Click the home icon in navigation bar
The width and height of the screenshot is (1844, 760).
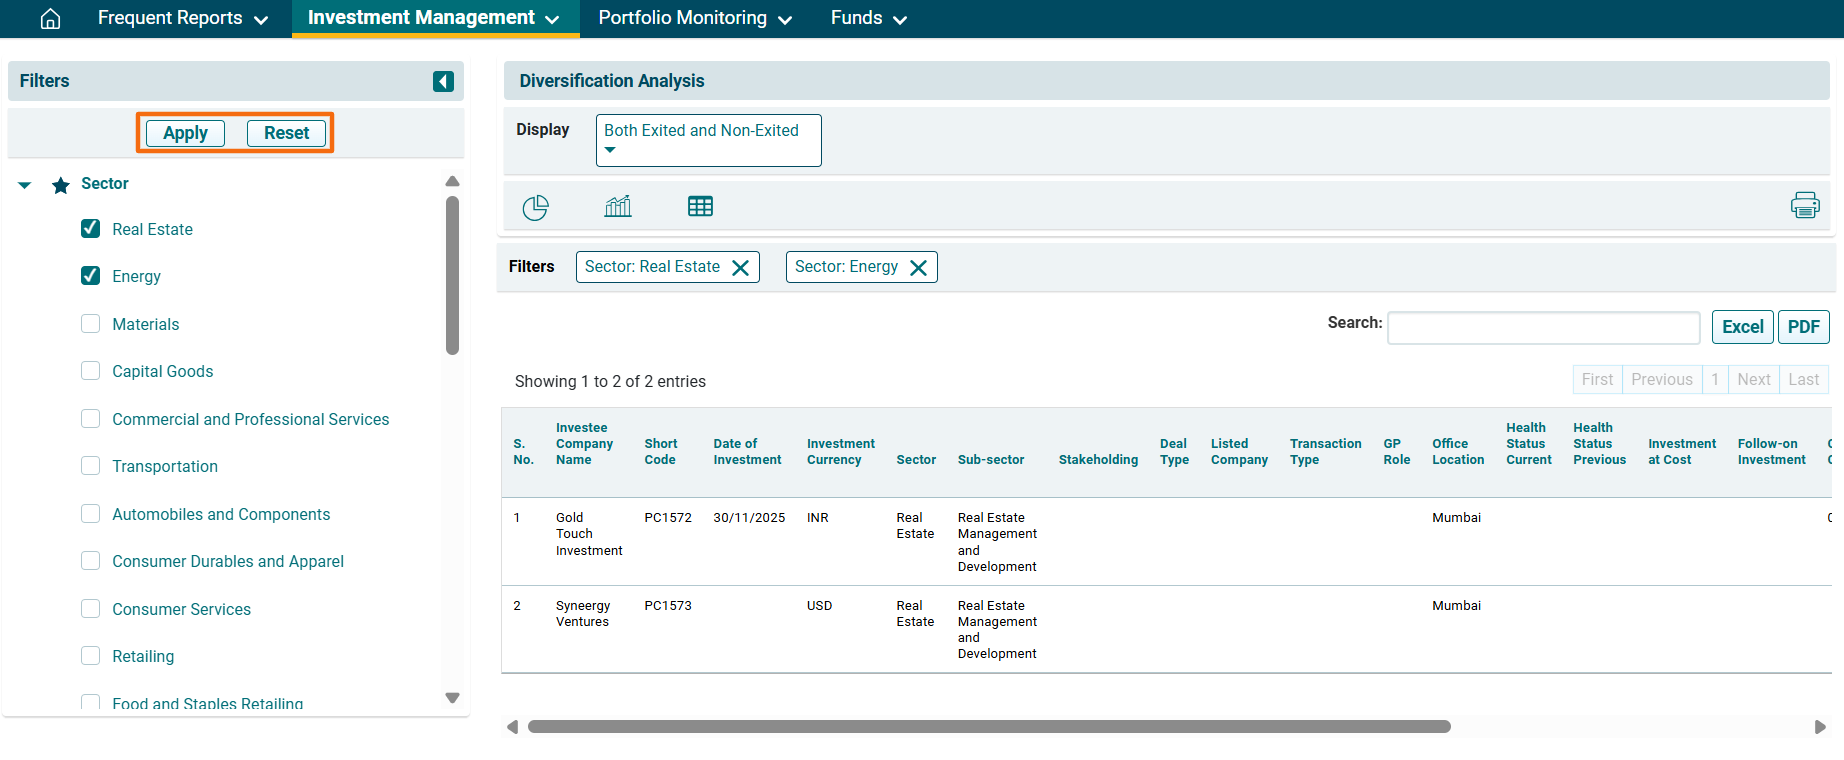[x=50, y=19]
